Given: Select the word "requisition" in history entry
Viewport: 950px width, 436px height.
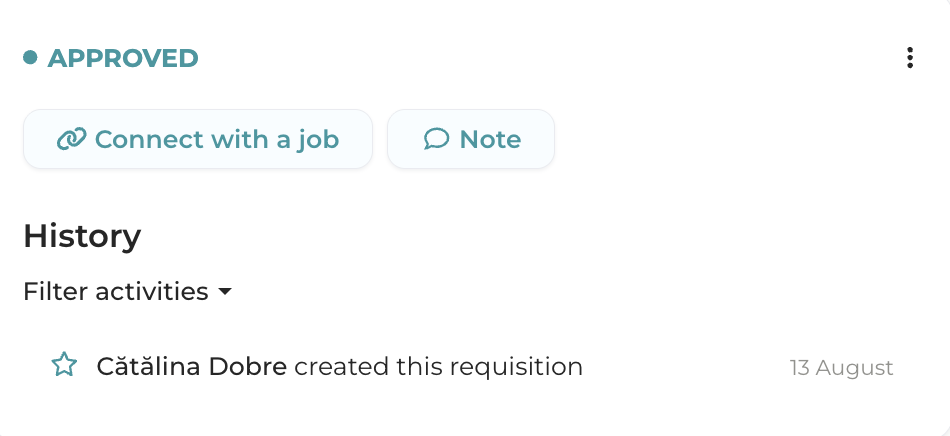Looking at the screenshot, I should [x=520, y=366].
